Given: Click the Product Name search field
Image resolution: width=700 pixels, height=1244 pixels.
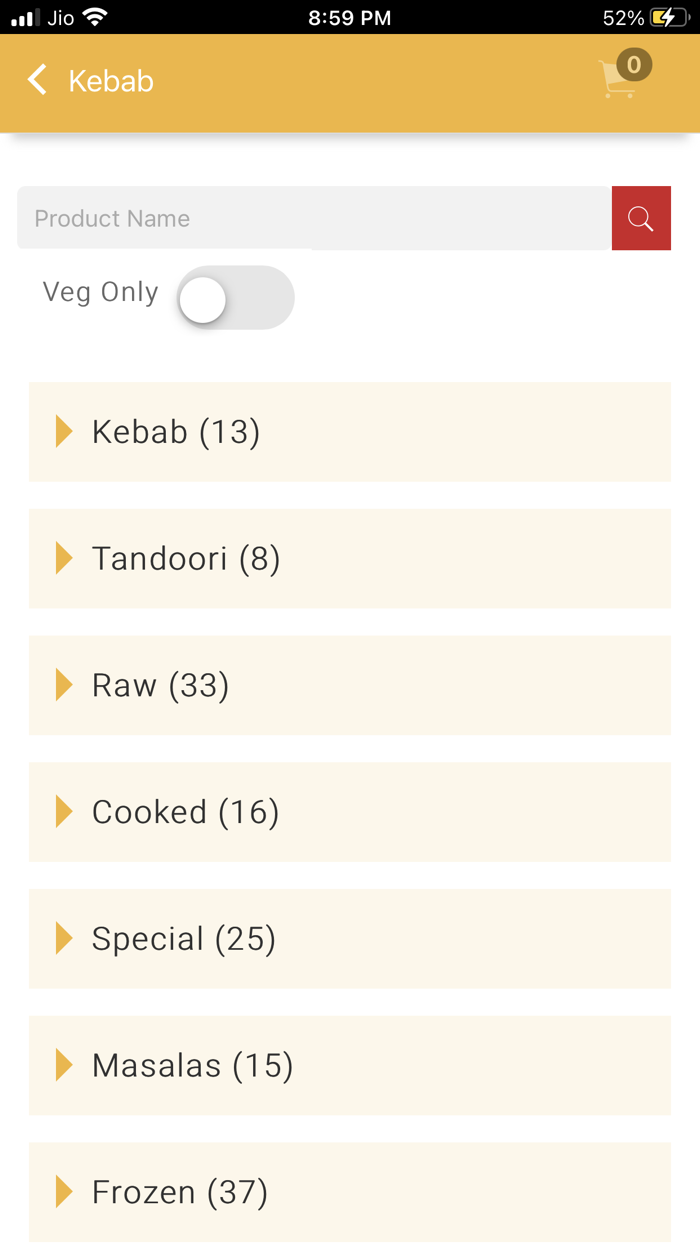Looking at the screenshot, I should click(x=314, y=218).
